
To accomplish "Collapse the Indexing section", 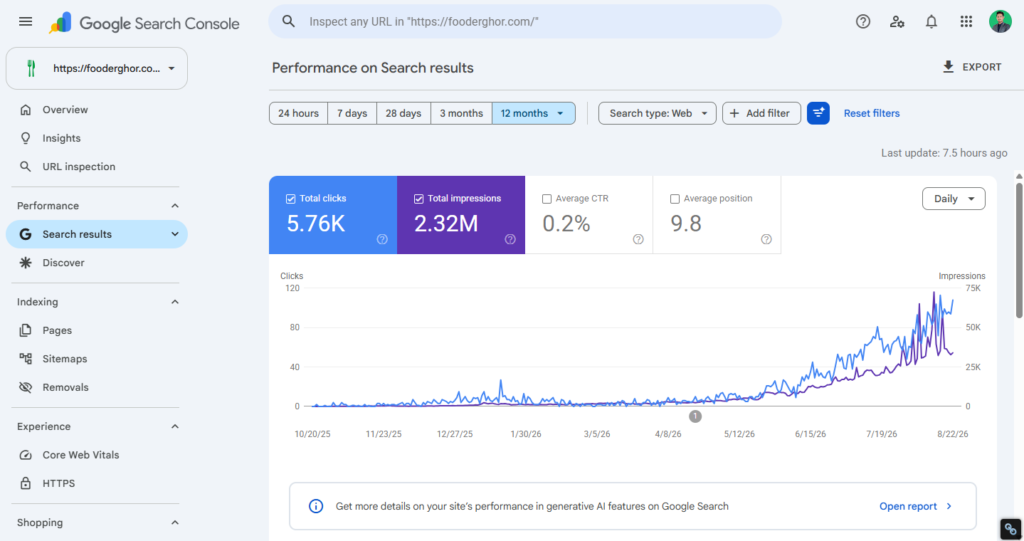I will pos(175,302).
